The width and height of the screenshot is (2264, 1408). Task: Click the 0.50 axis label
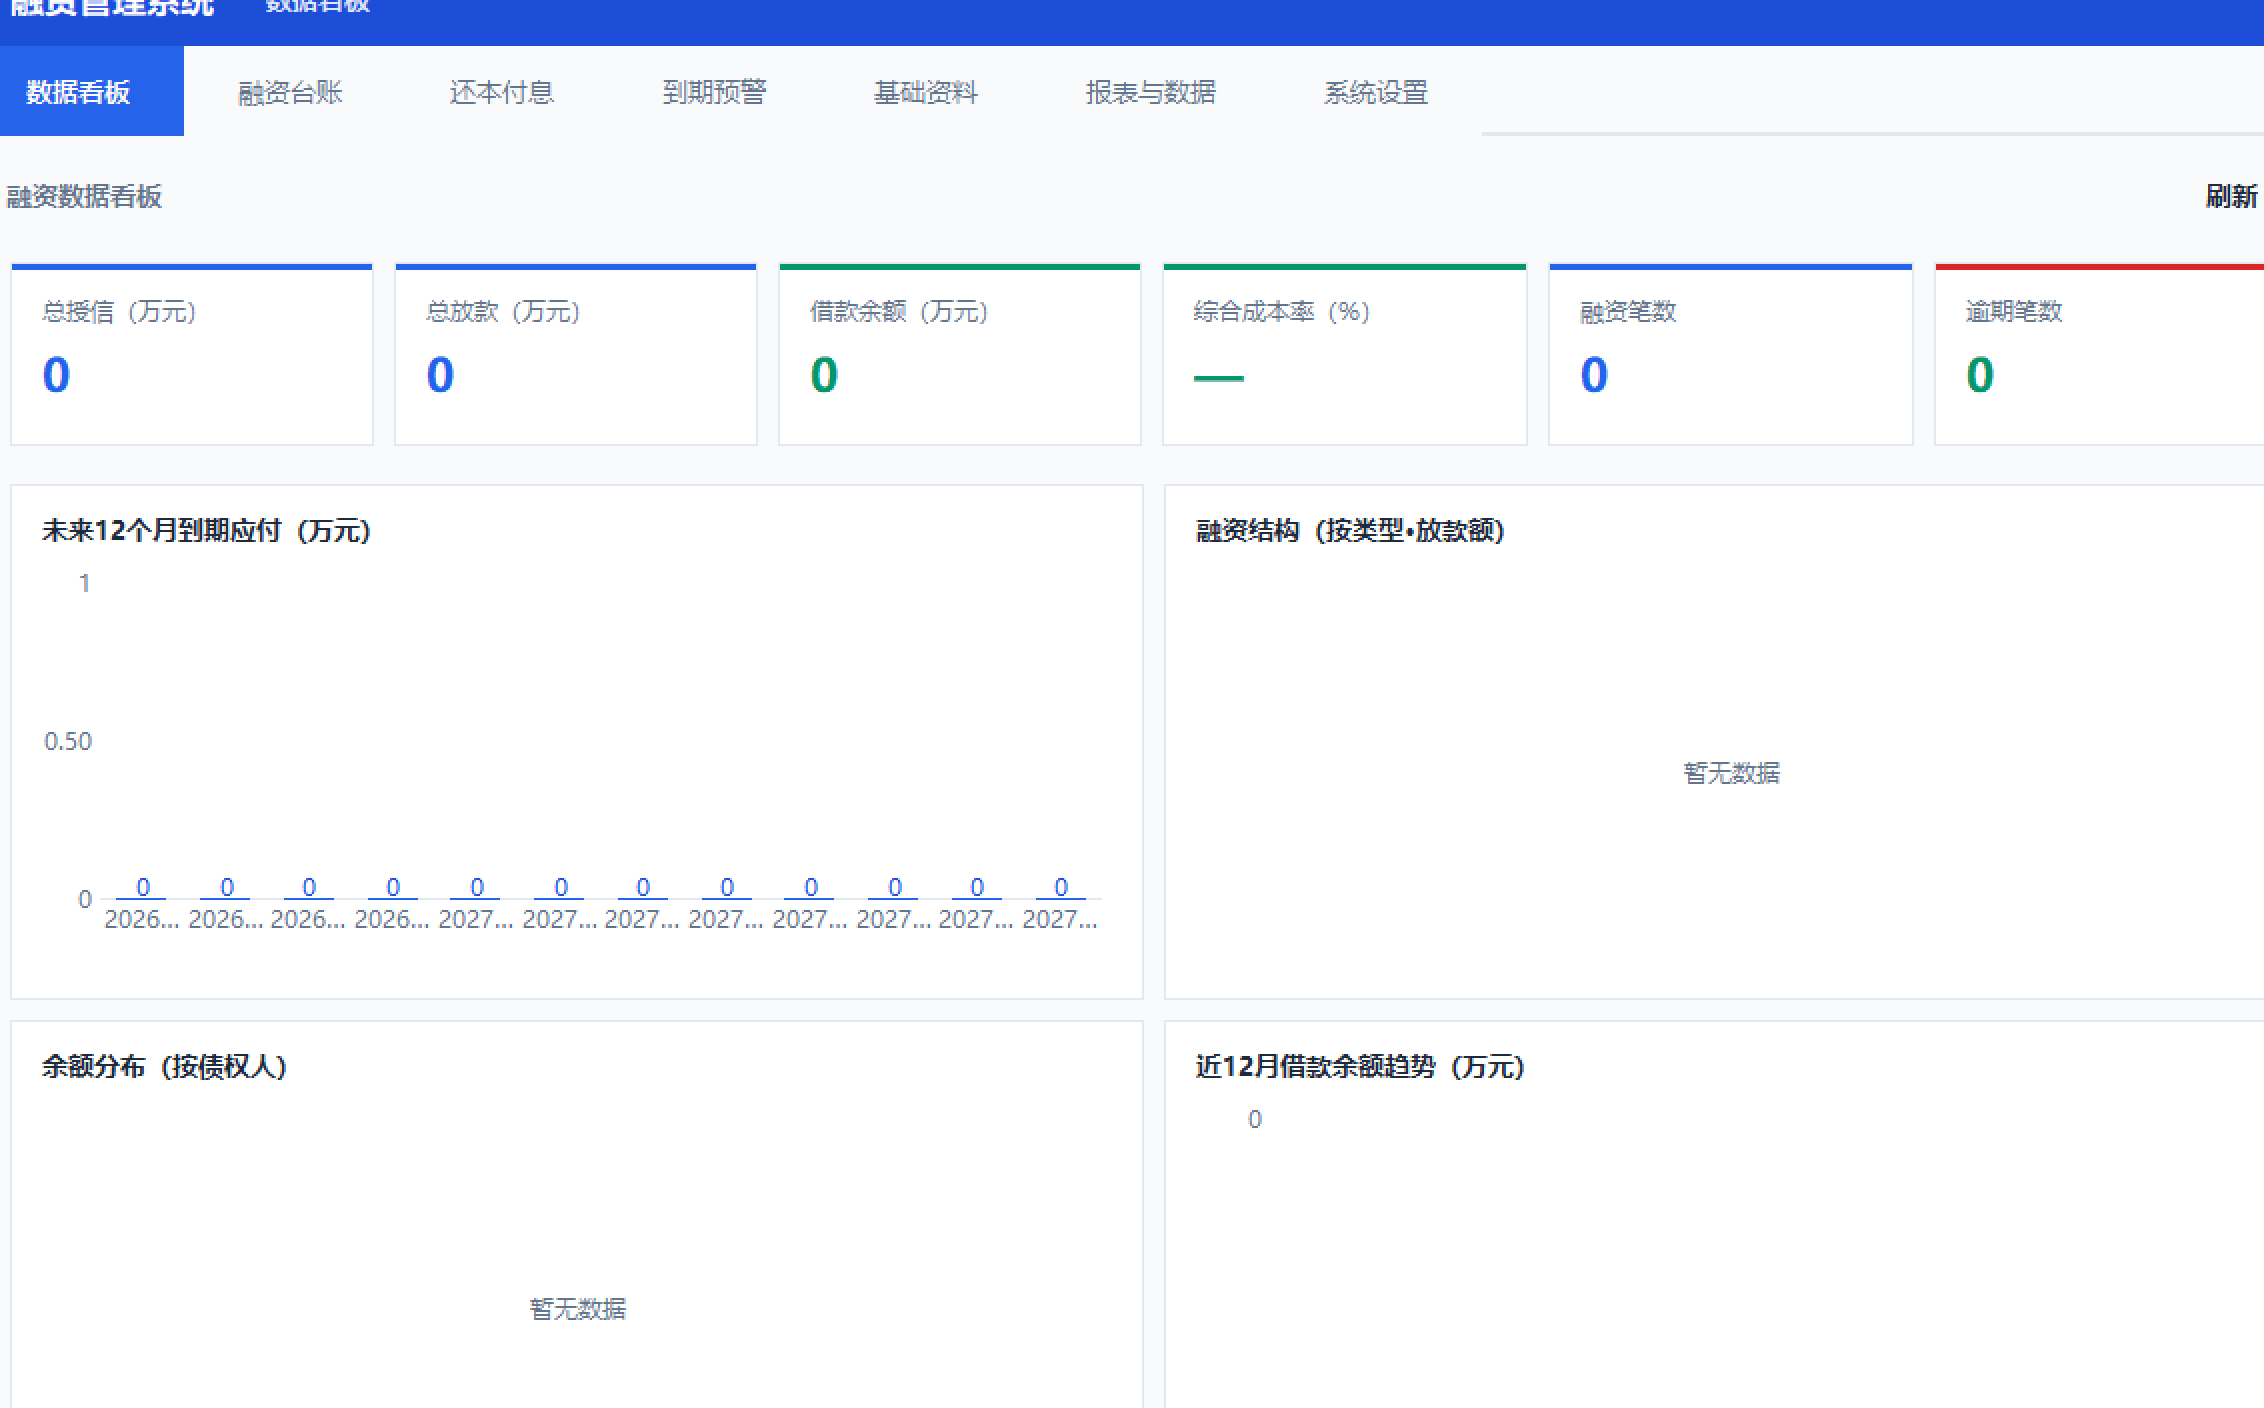[68, 741]
